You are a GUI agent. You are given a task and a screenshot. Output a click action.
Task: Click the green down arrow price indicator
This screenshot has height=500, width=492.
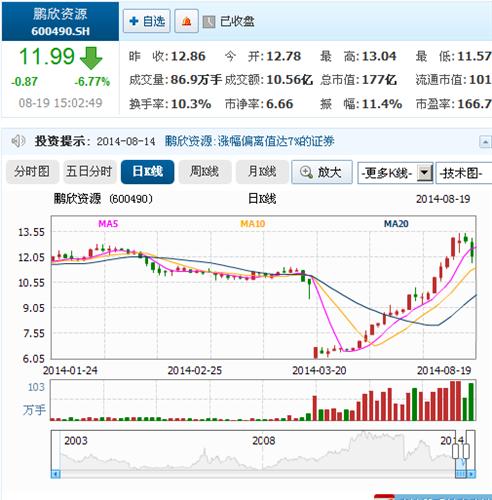(91, 58)
